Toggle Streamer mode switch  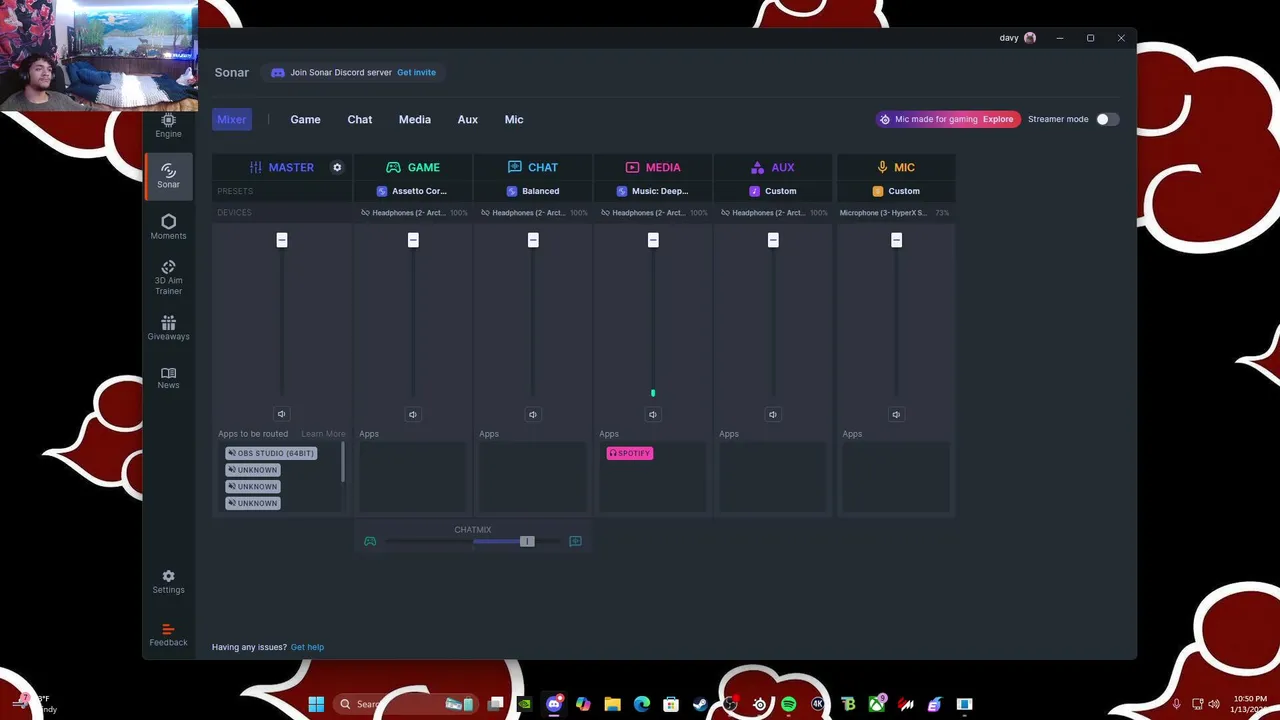click(x=1106, y=119)
